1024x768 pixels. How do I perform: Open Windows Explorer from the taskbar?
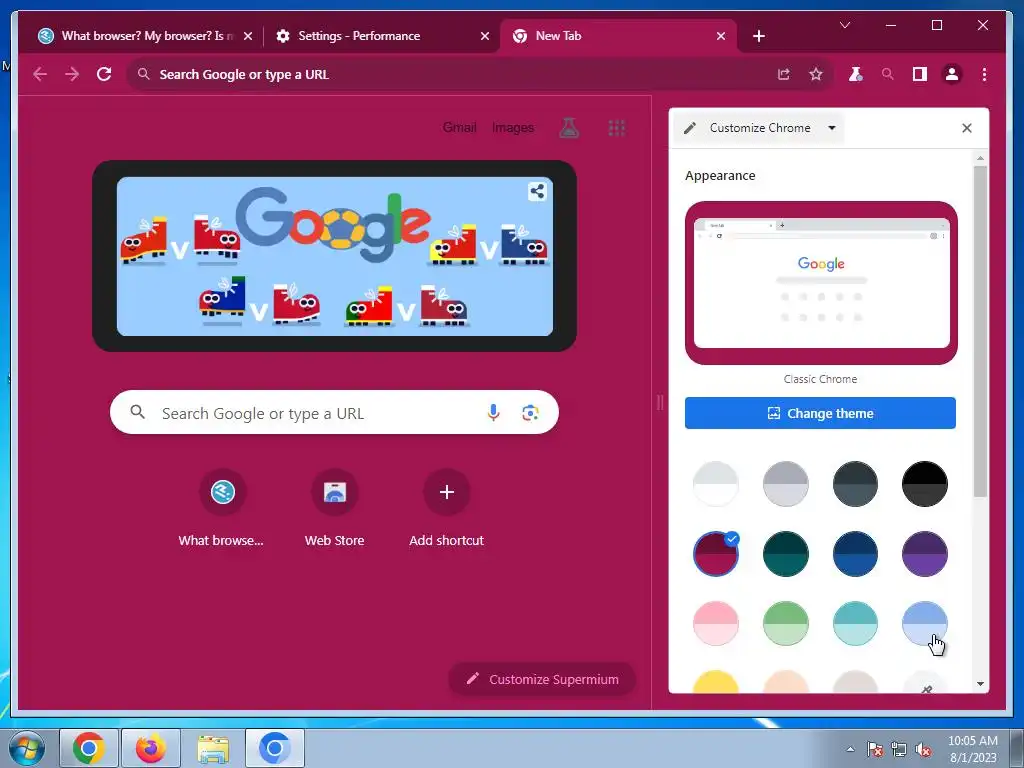[x=213, y=748]
